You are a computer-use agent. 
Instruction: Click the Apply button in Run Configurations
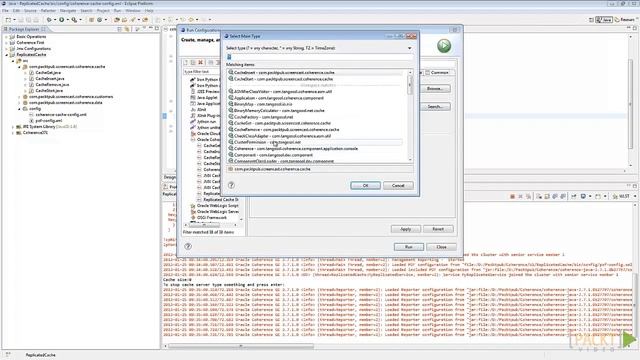405,229
